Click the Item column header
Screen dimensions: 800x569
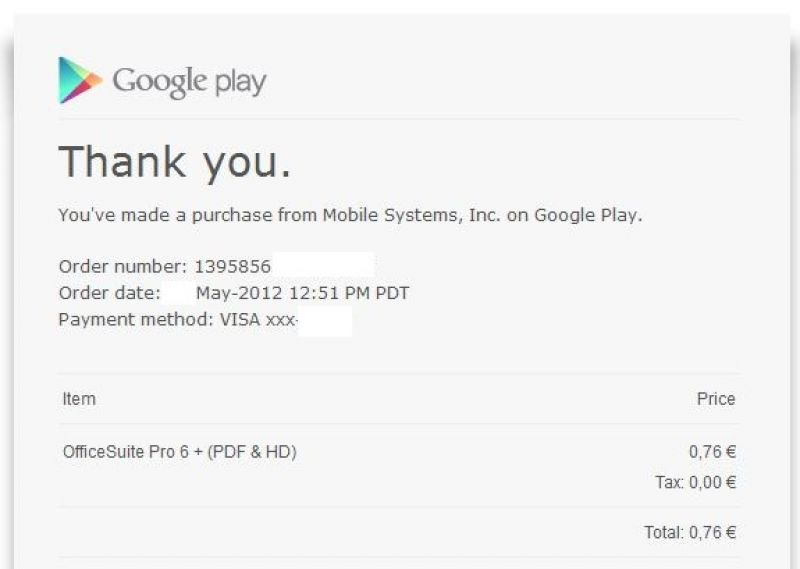tap(79, 399)
